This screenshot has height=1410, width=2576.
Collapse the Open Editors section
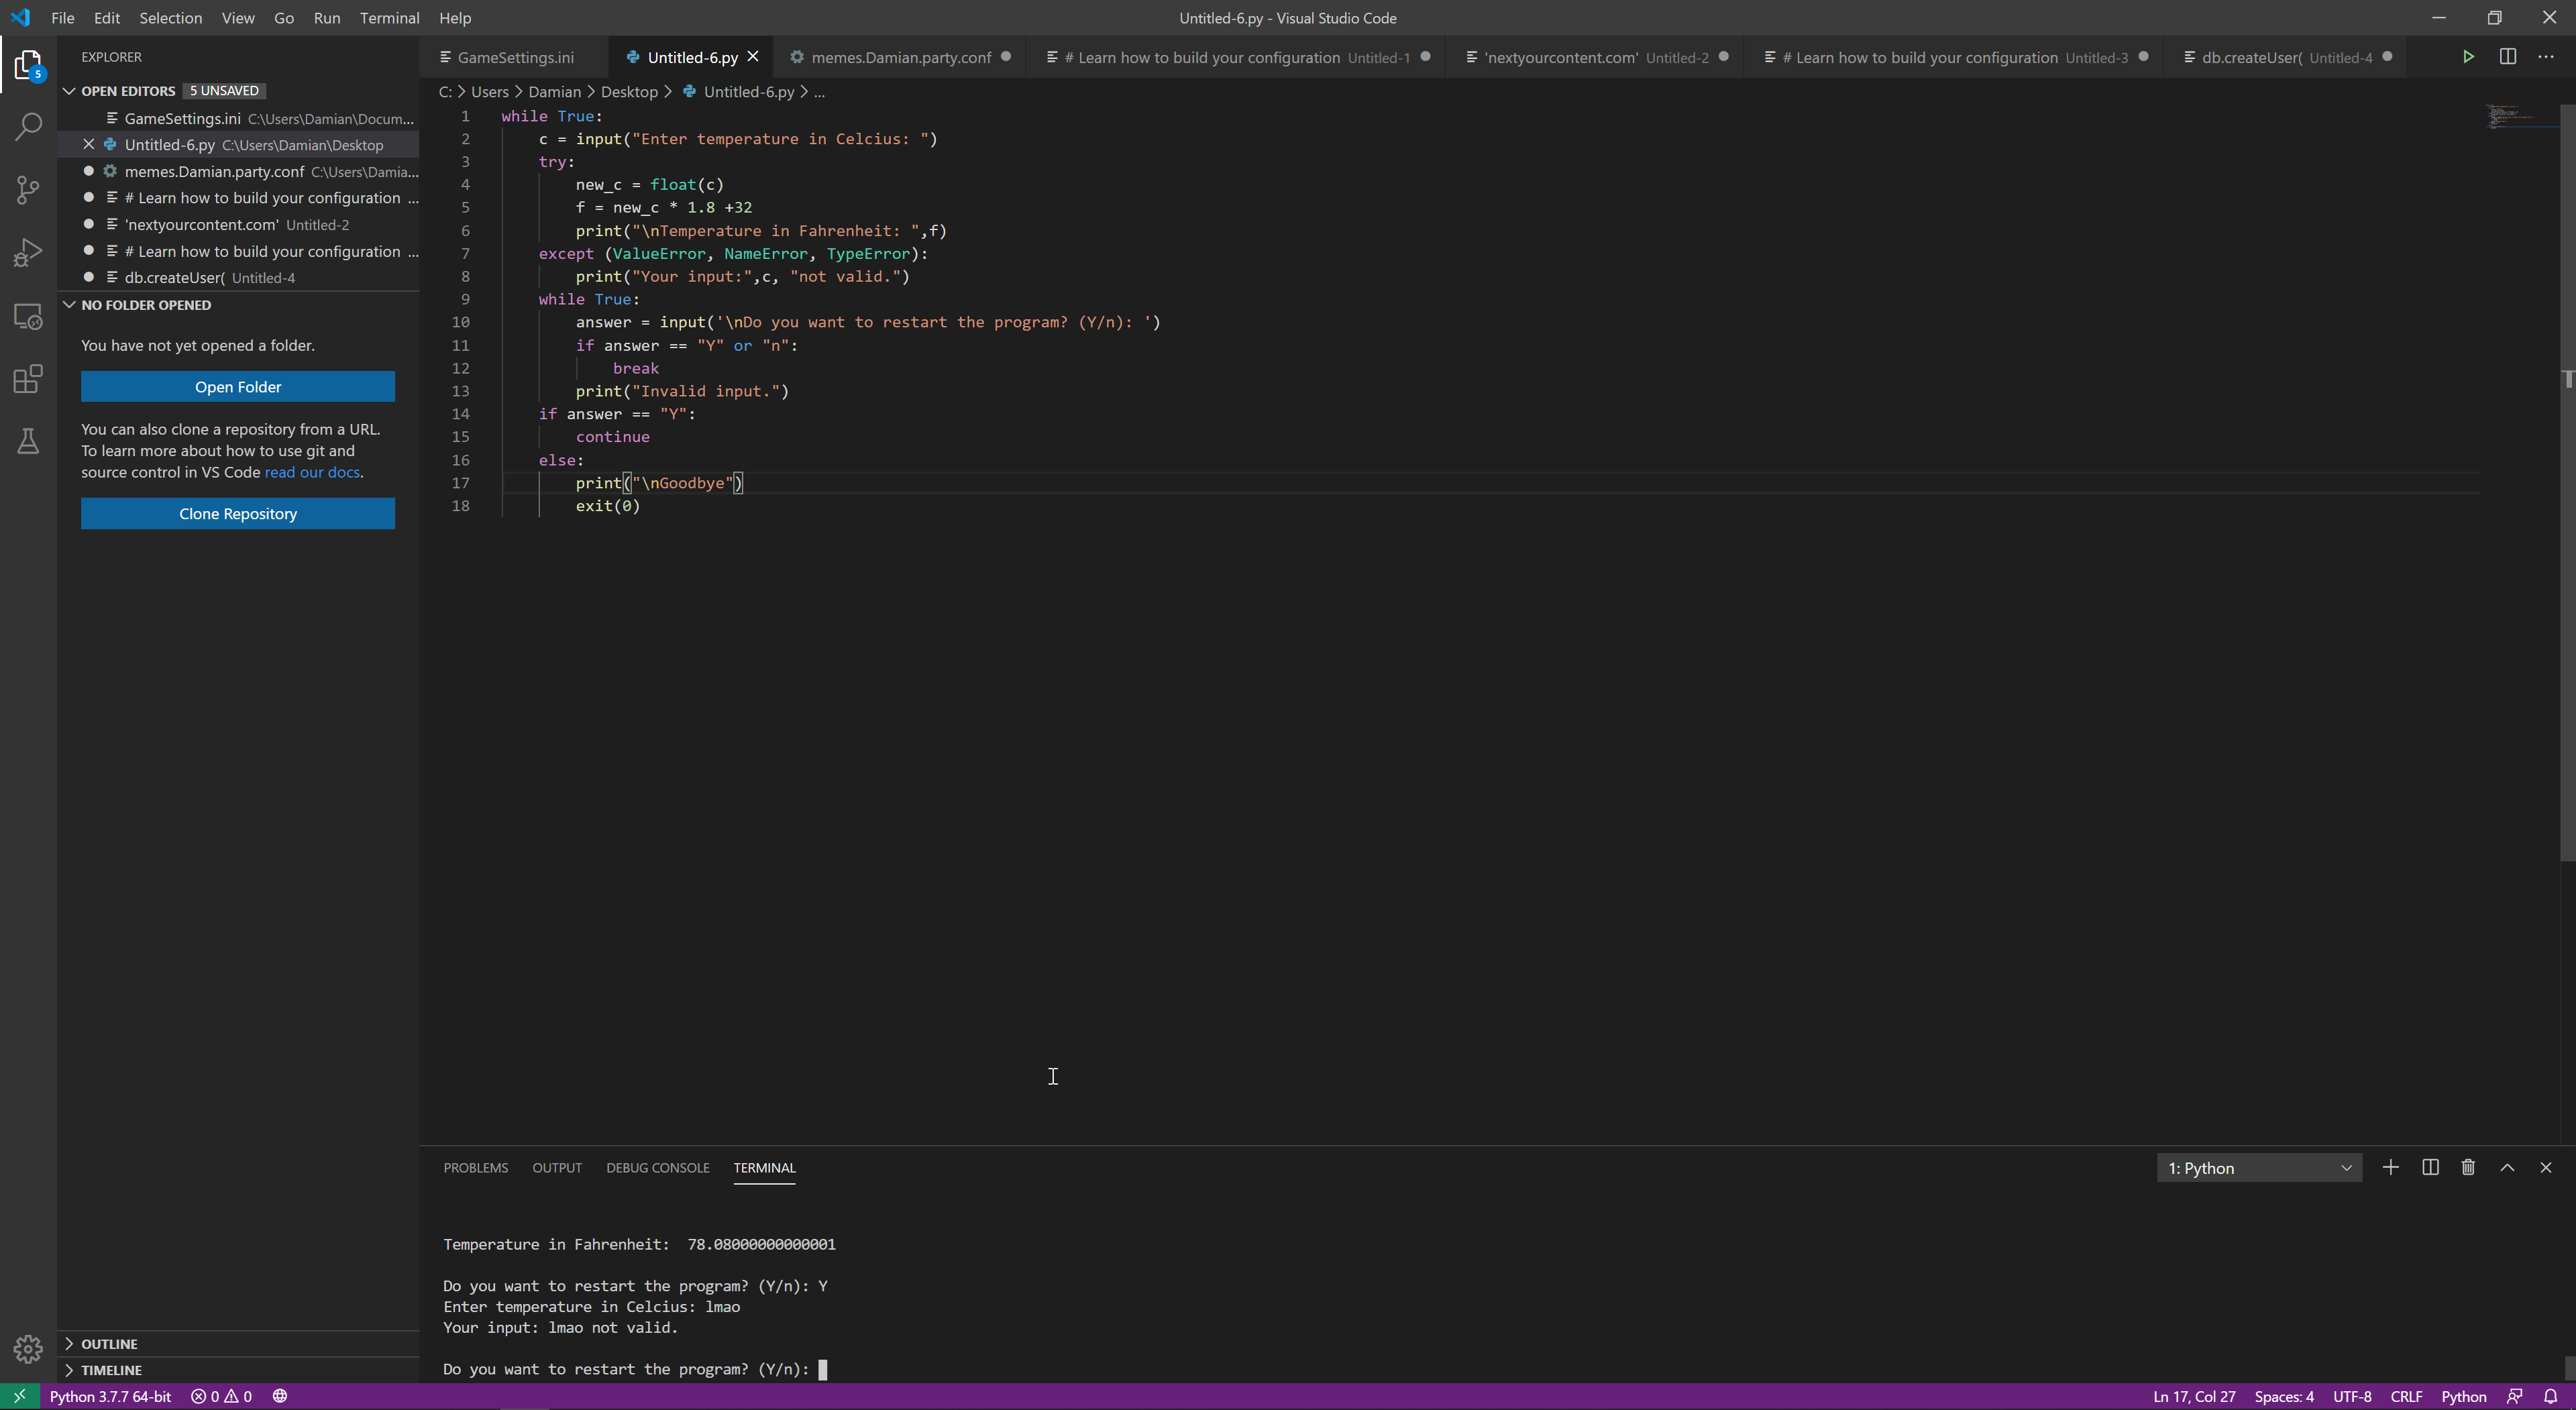(x=69, y=91)
